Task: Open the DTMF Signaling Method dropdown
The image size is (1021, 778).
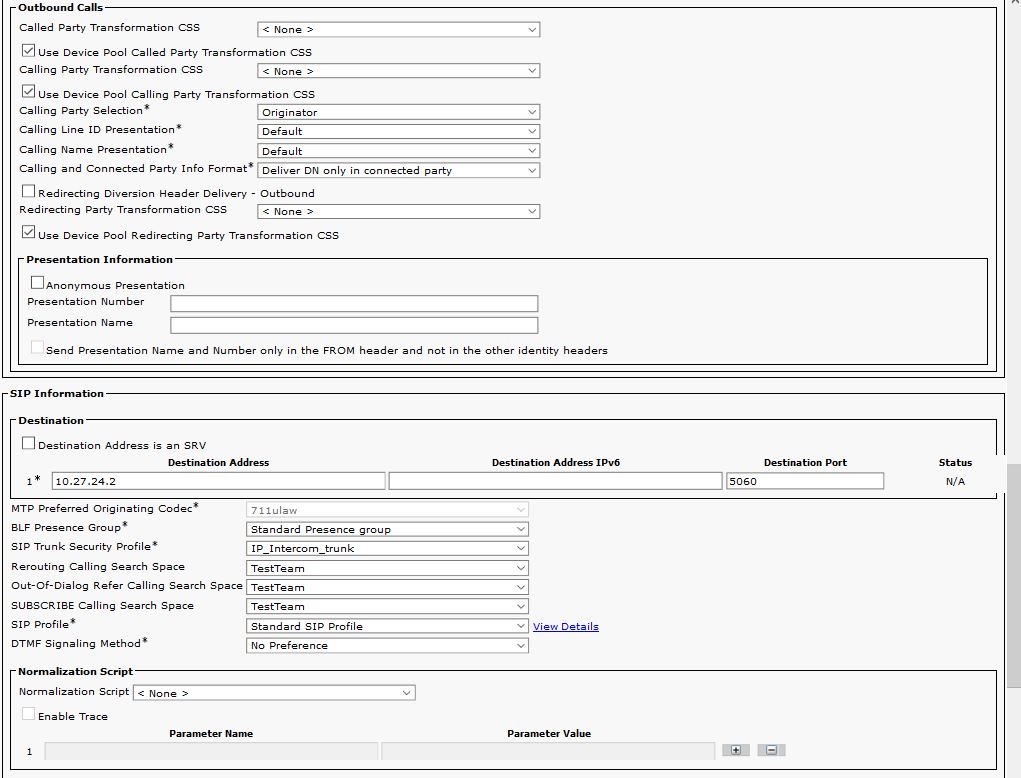Action: point(387,646)
